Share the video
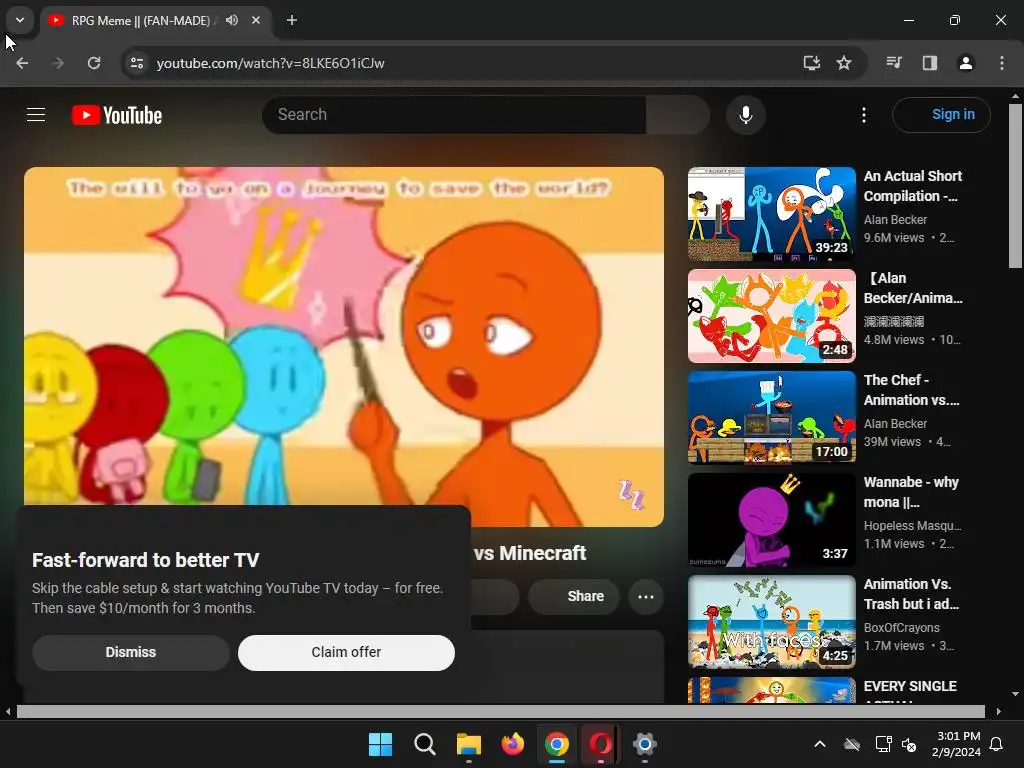The image size is (1024, 768). pyautogui.click(x=573, y=596)
